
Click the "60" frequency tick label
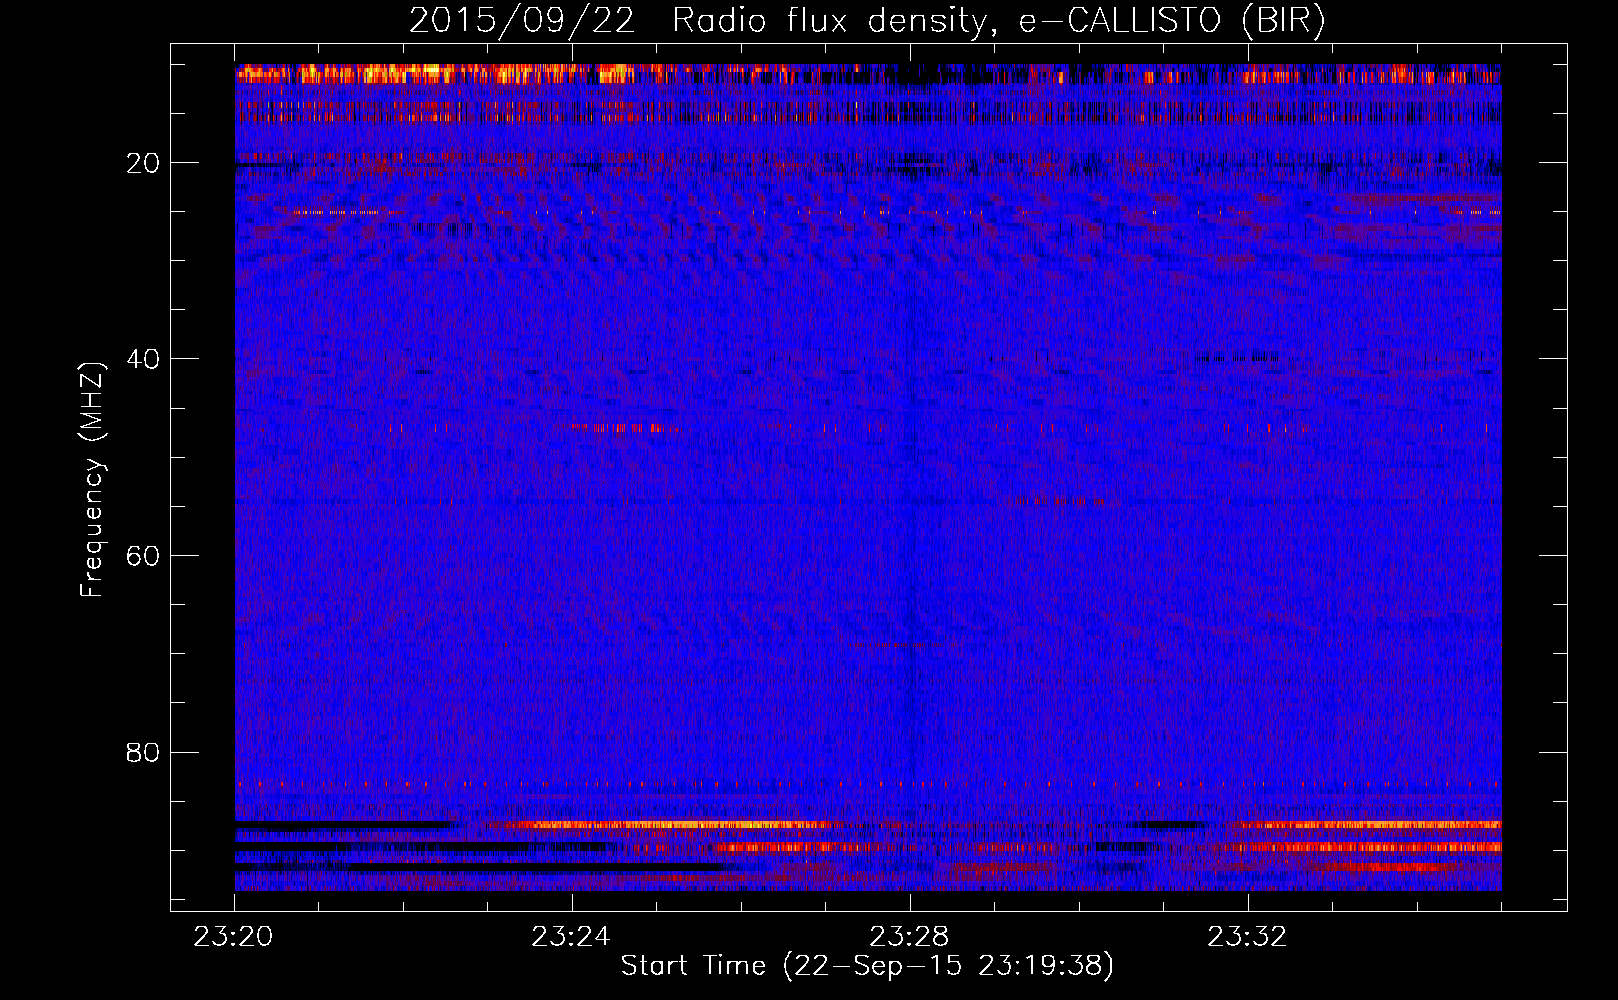click(x=144, y=555)
